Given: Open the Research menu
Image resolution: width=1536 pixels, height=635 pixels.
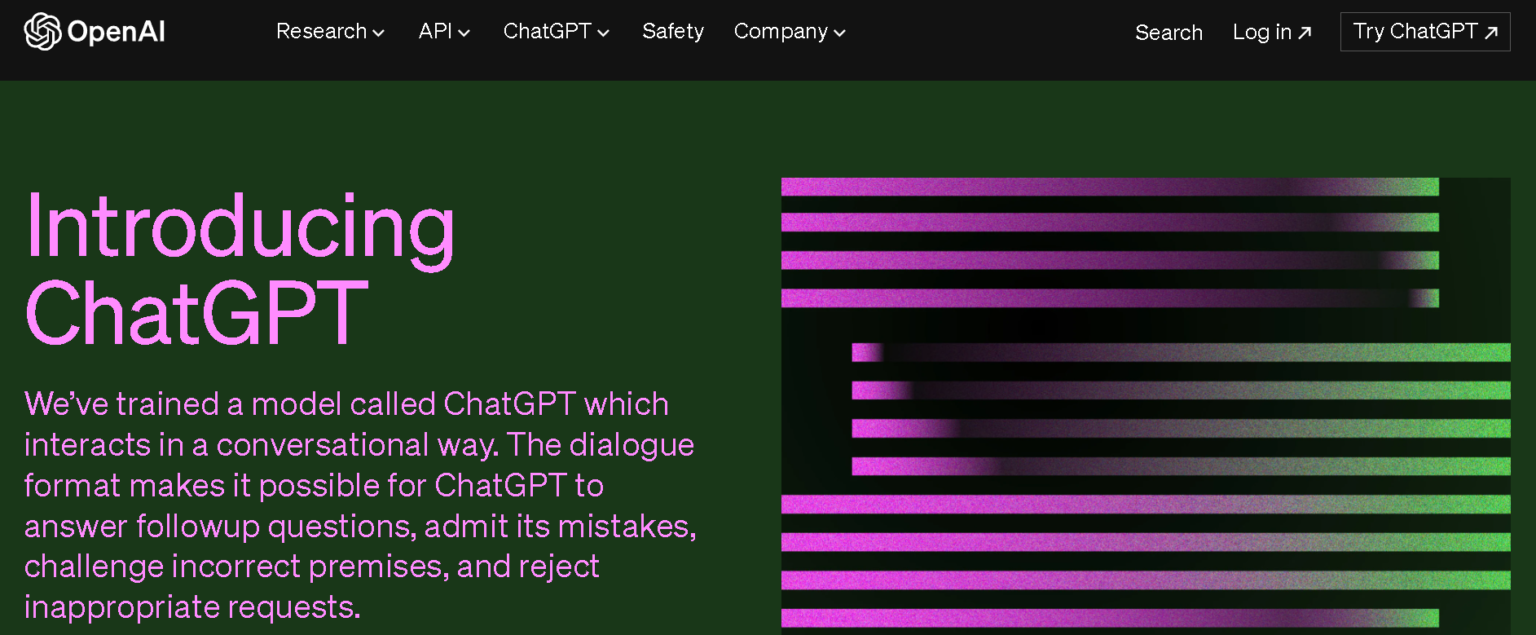Looking at the screenshot, I should [x=321, y=32].
